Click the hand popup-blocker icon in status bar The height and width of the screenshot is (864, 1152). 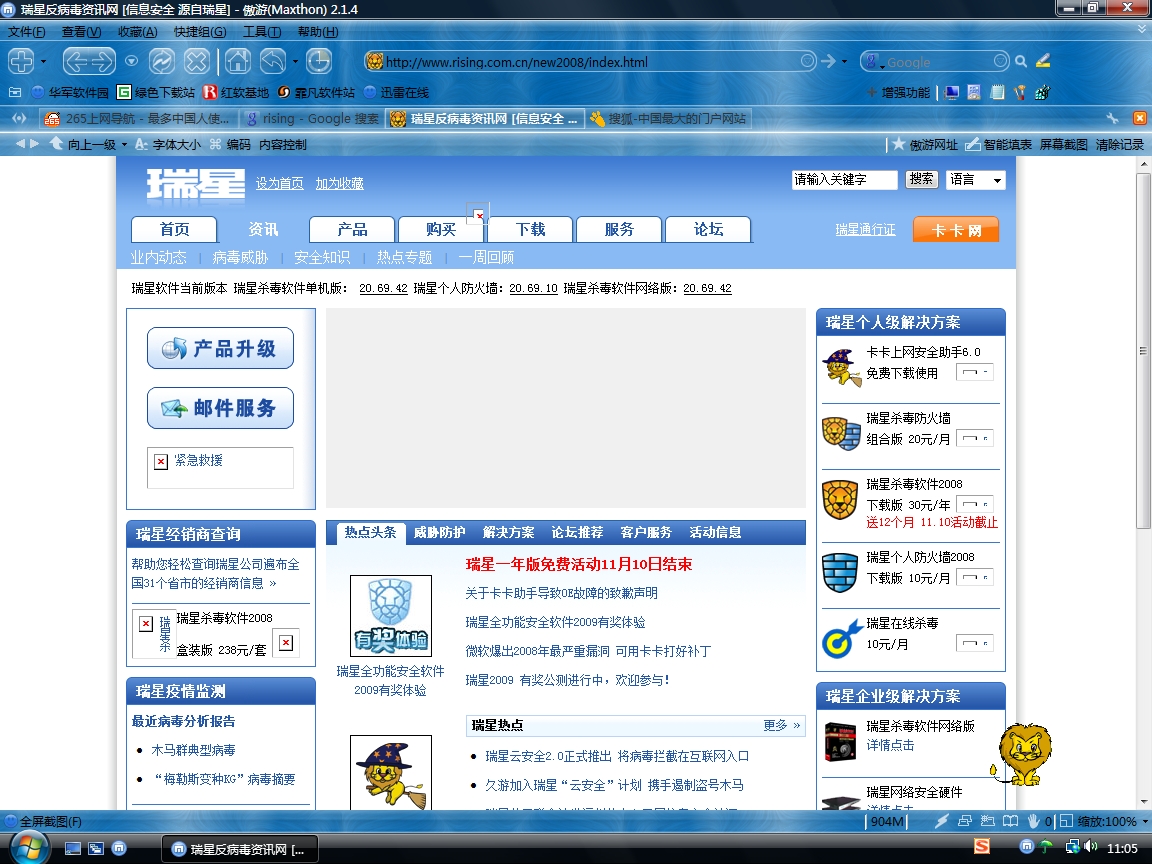point(1033,821)
